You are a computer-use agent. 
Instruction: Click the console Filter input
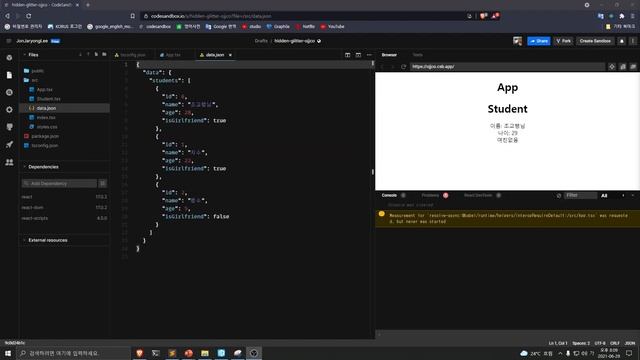point(580,196)
